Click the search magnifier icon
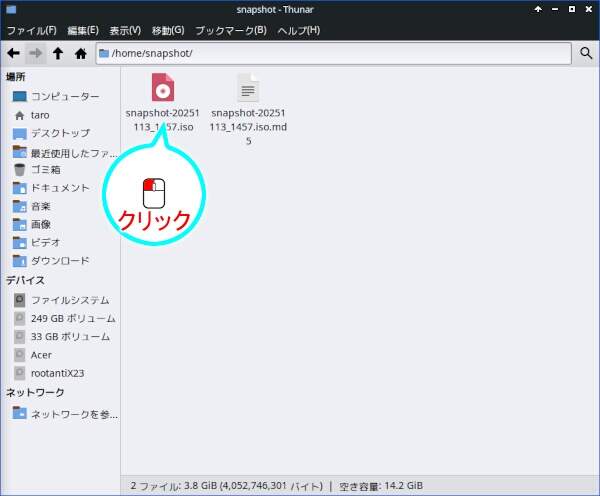The image size is (600, 496). pos(586,53)
